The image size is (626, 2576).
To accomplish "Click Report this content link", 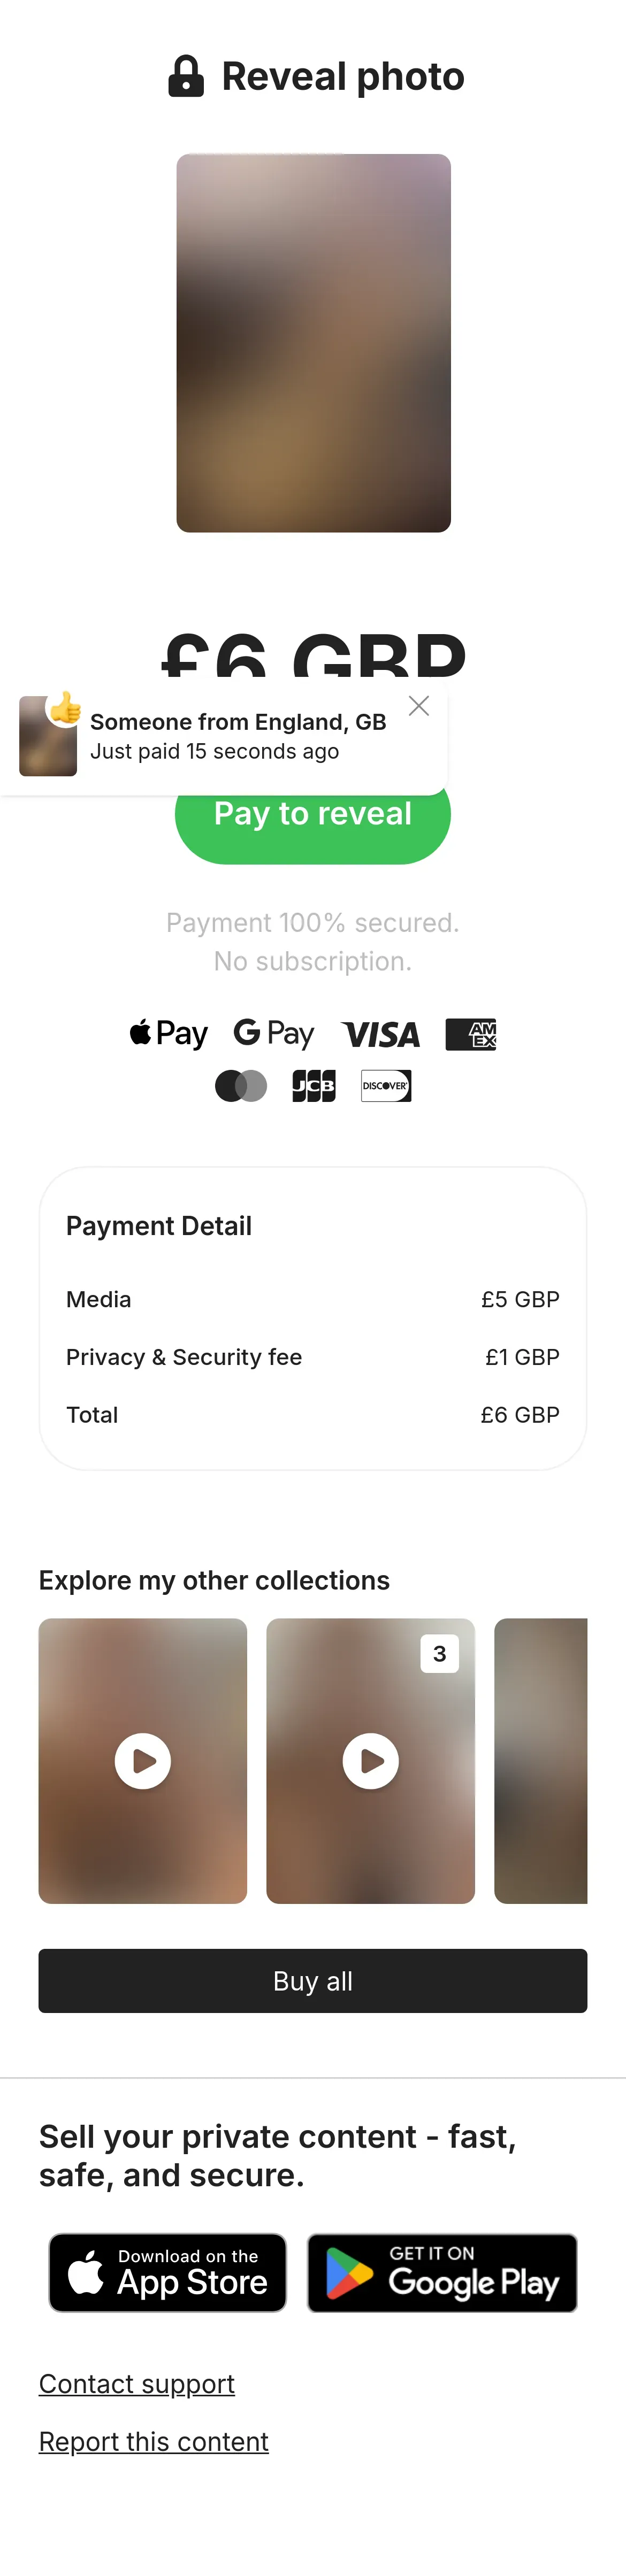I will 154,2441.
